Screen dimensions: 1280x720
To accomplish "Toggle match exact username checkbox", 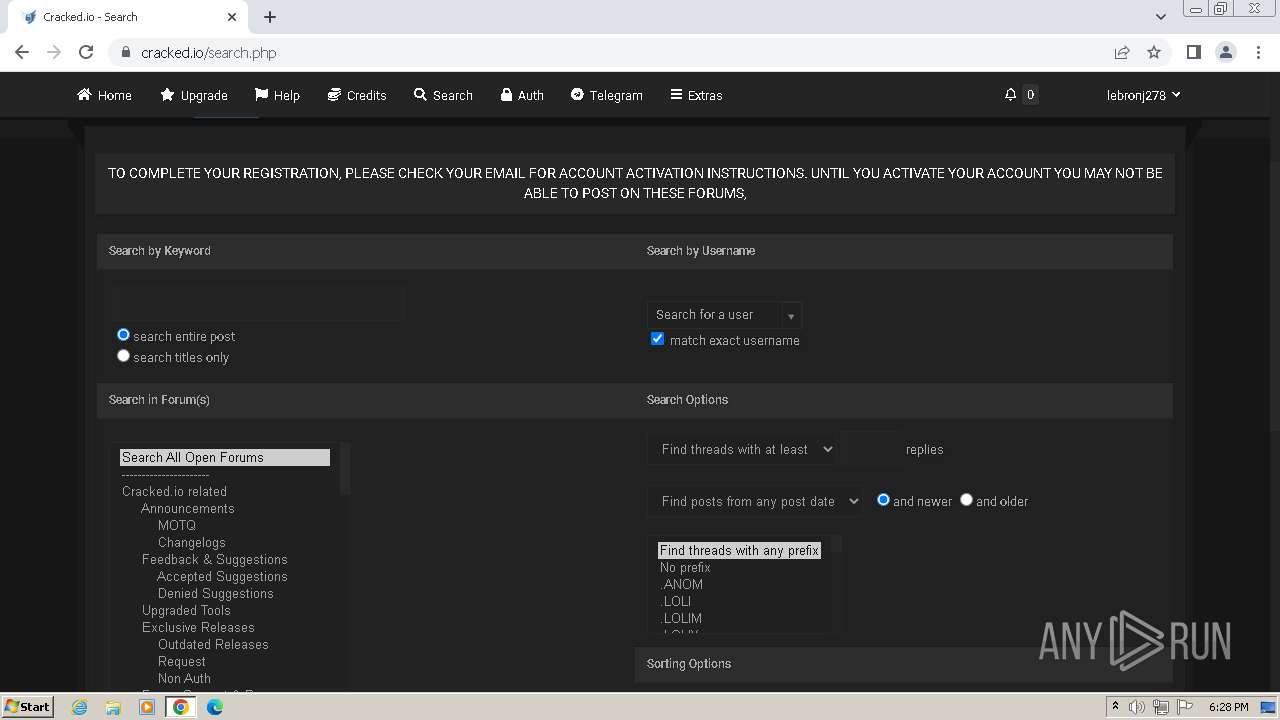I will pyautogui.click(x=657, y=339).
